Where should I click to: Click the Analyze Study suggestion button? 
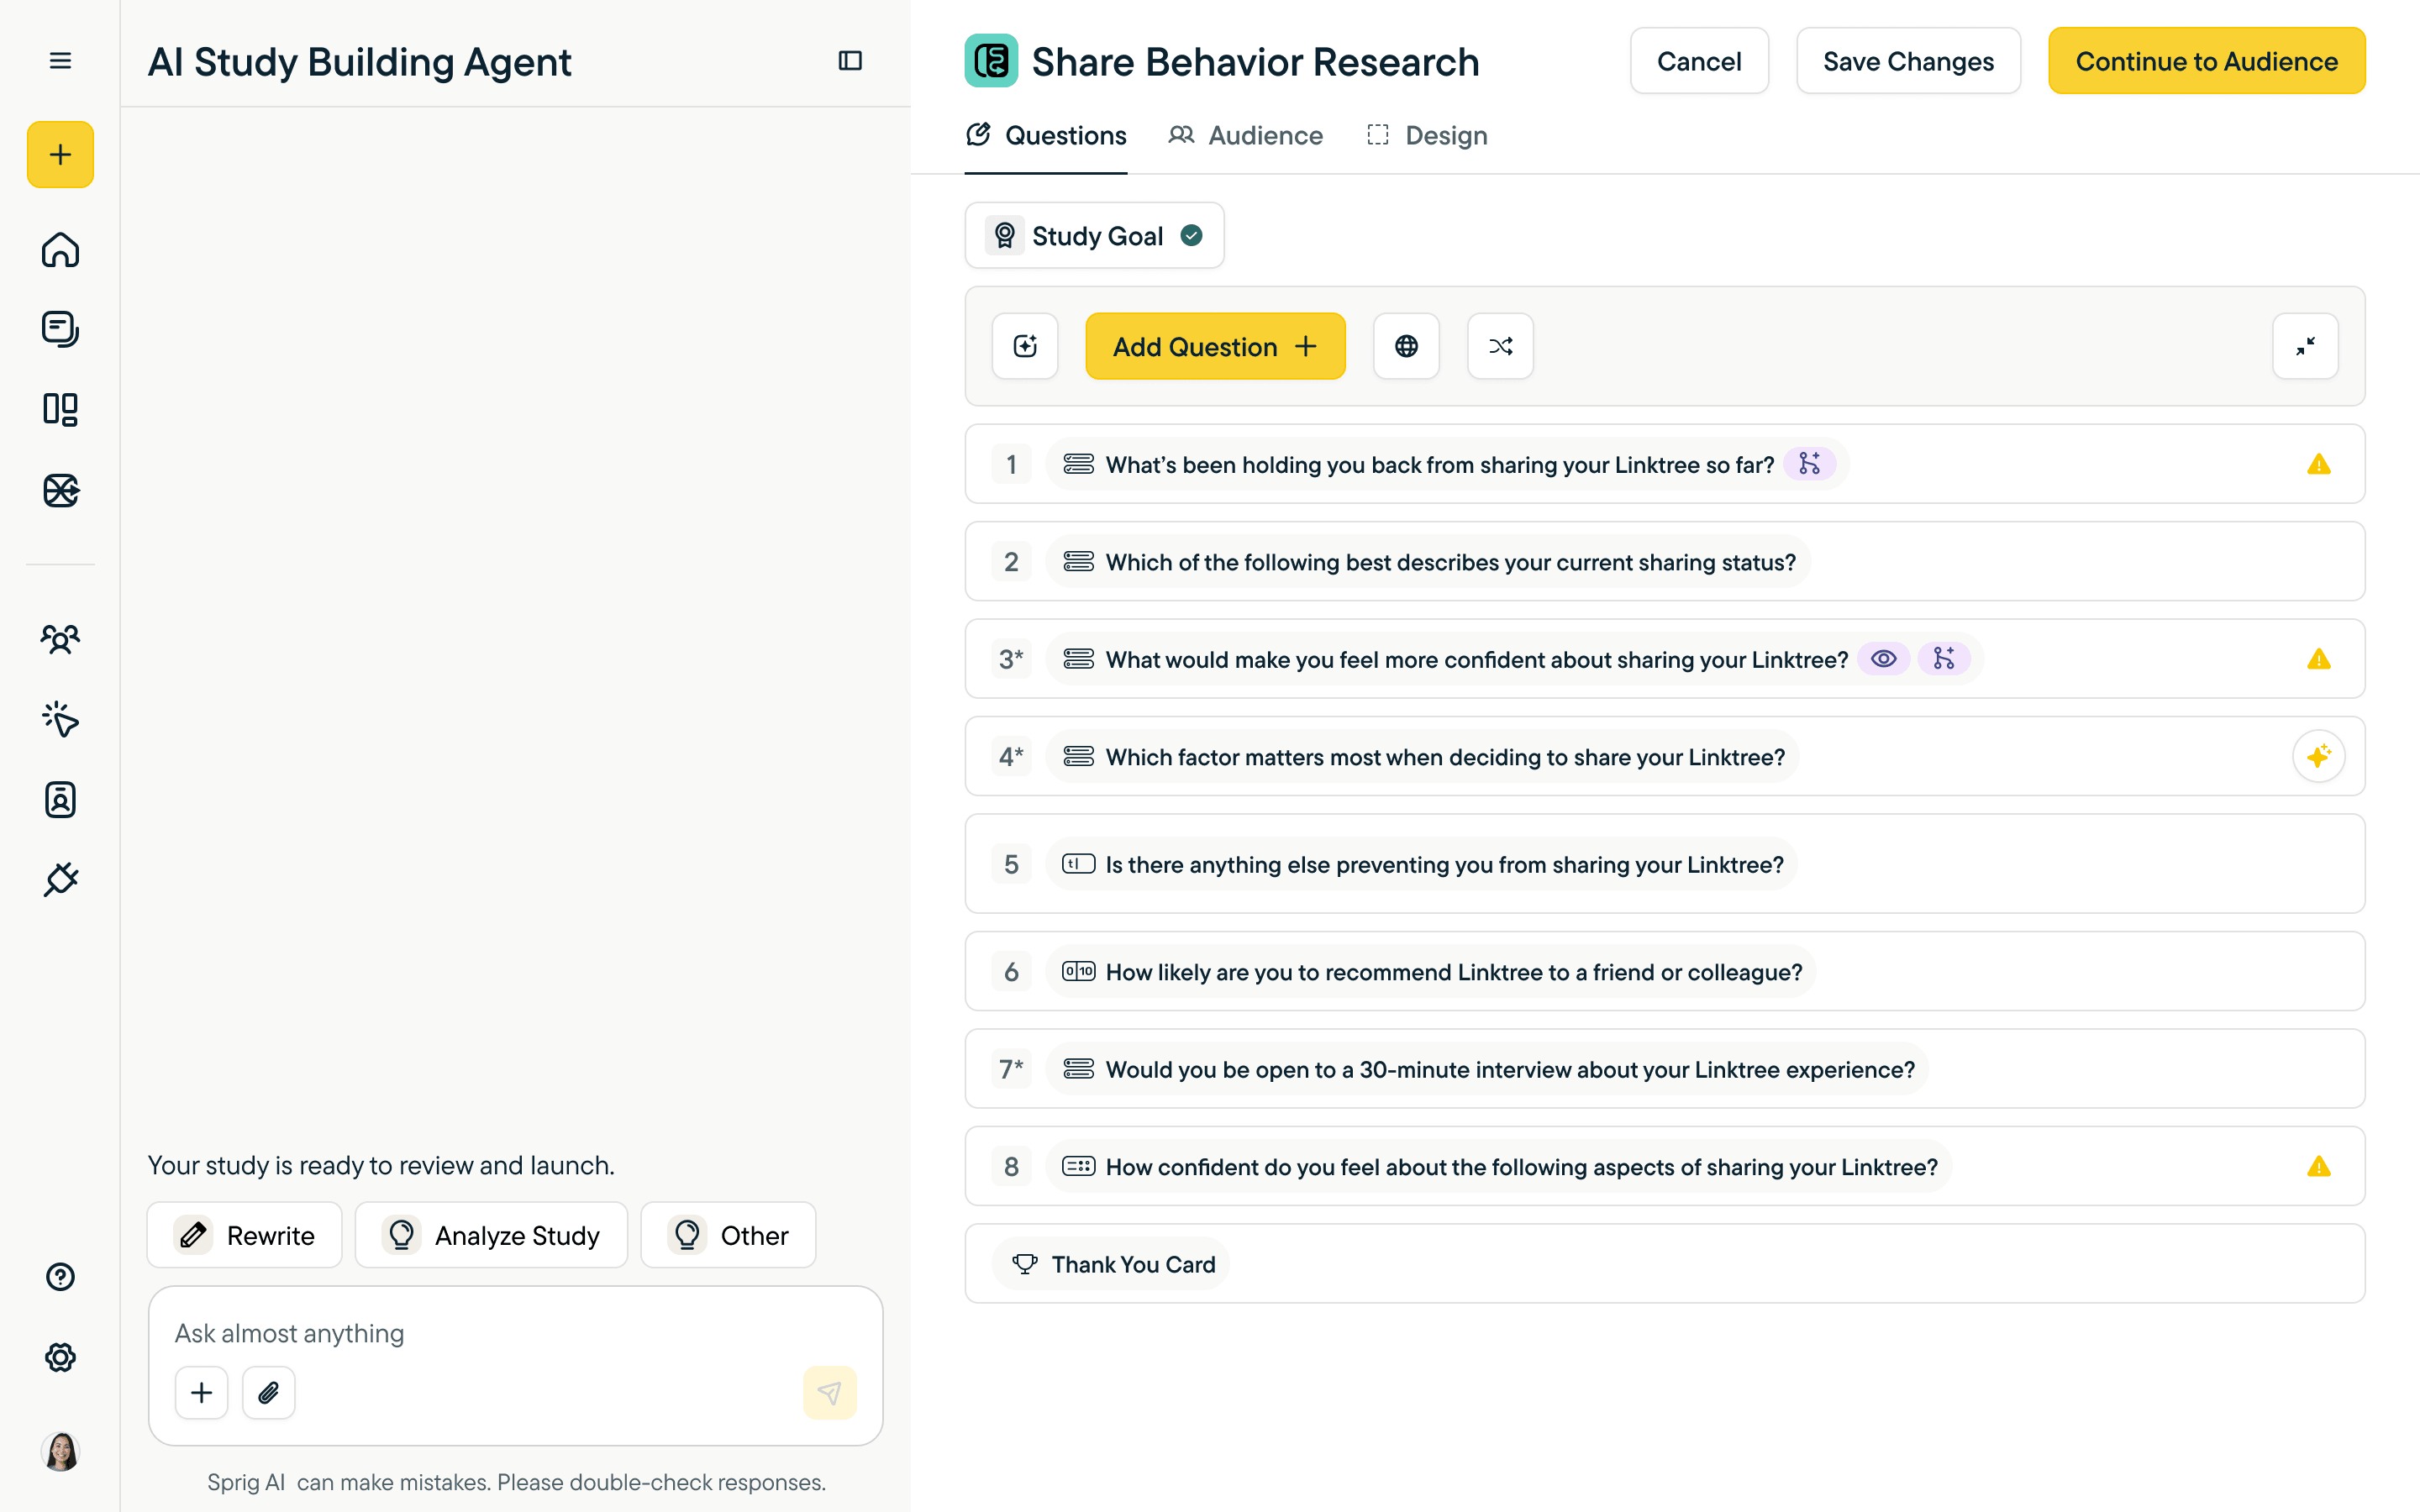[491, 1235]
